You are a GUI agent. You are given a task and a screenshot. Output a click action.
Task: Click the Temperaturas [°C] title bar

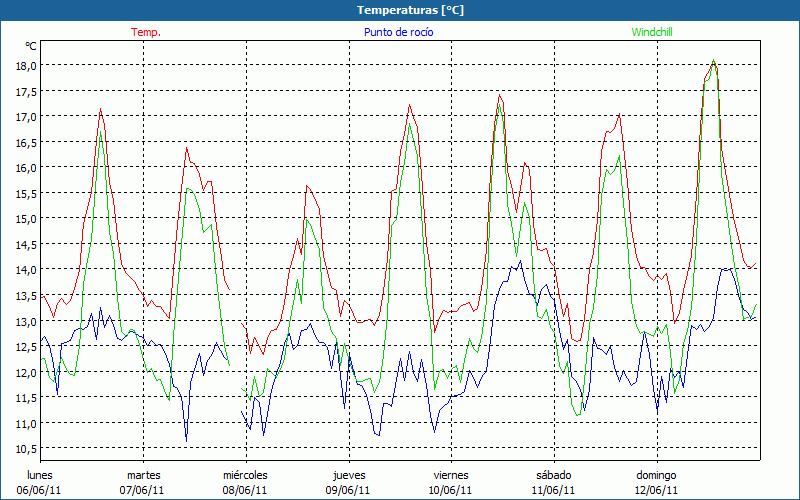coord(399,10)
